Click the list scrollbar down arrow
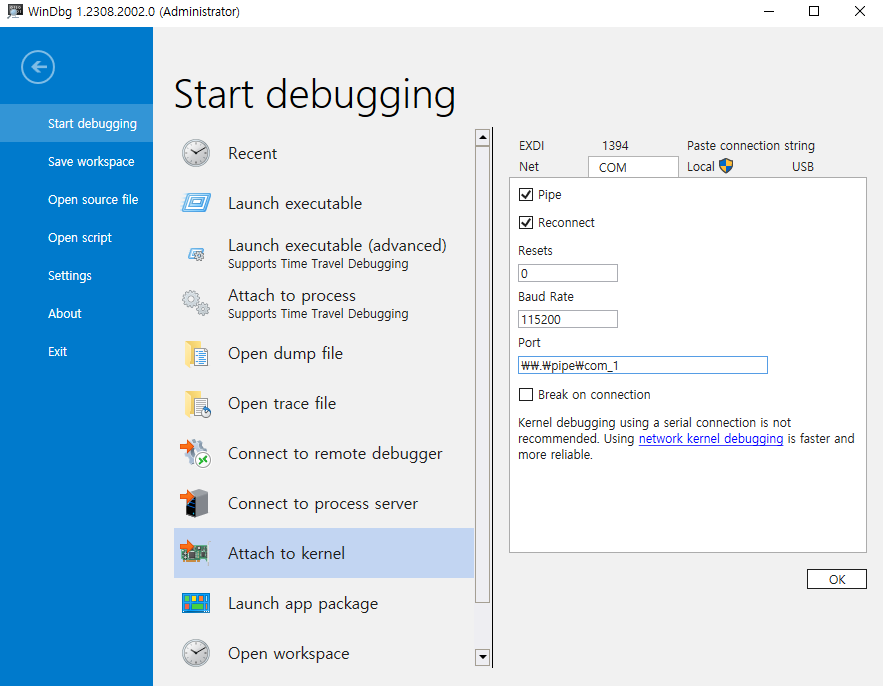 (483, 657)
